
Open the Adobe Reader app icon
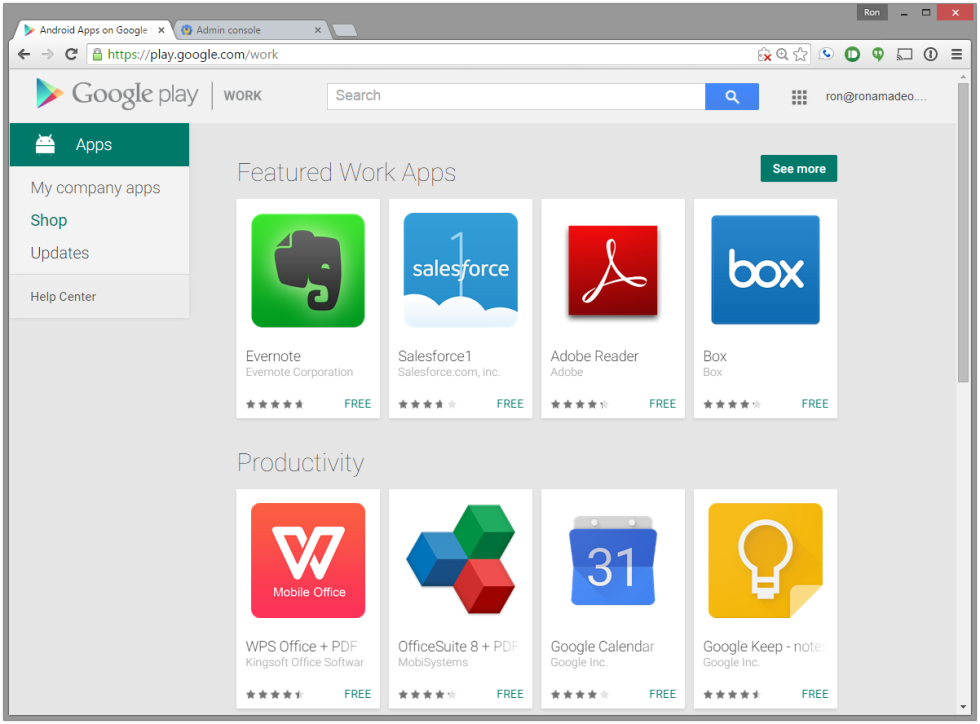pos(612,269)
